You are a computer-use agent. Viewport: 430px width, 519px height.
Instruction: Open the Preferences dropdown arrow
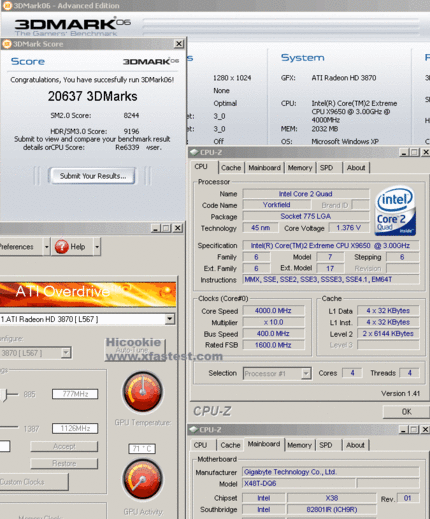point(47,247)
